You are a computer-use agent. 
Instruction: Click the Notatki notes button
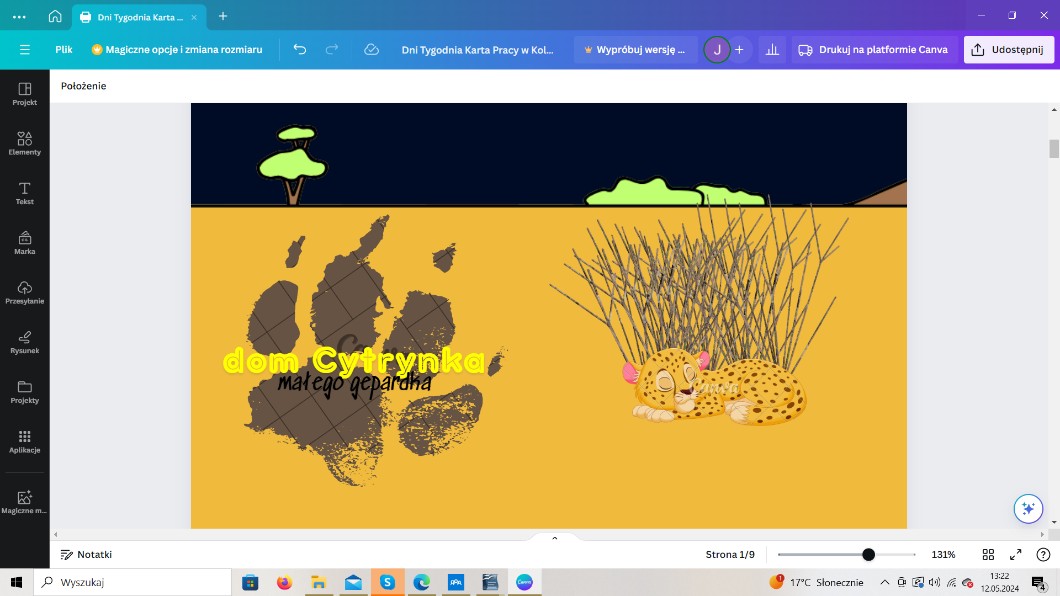pos(86,554)
